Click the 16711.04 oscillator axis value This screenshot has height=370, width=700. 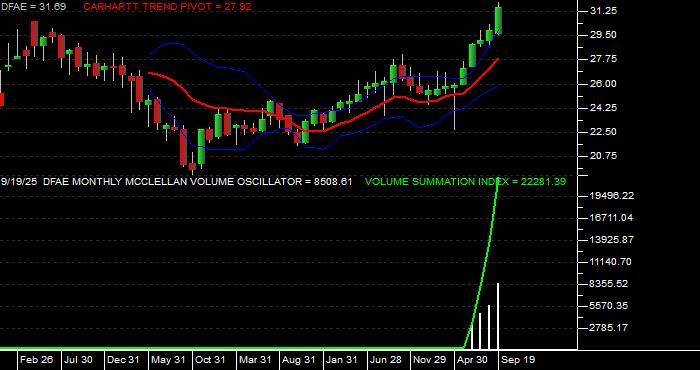612,218
